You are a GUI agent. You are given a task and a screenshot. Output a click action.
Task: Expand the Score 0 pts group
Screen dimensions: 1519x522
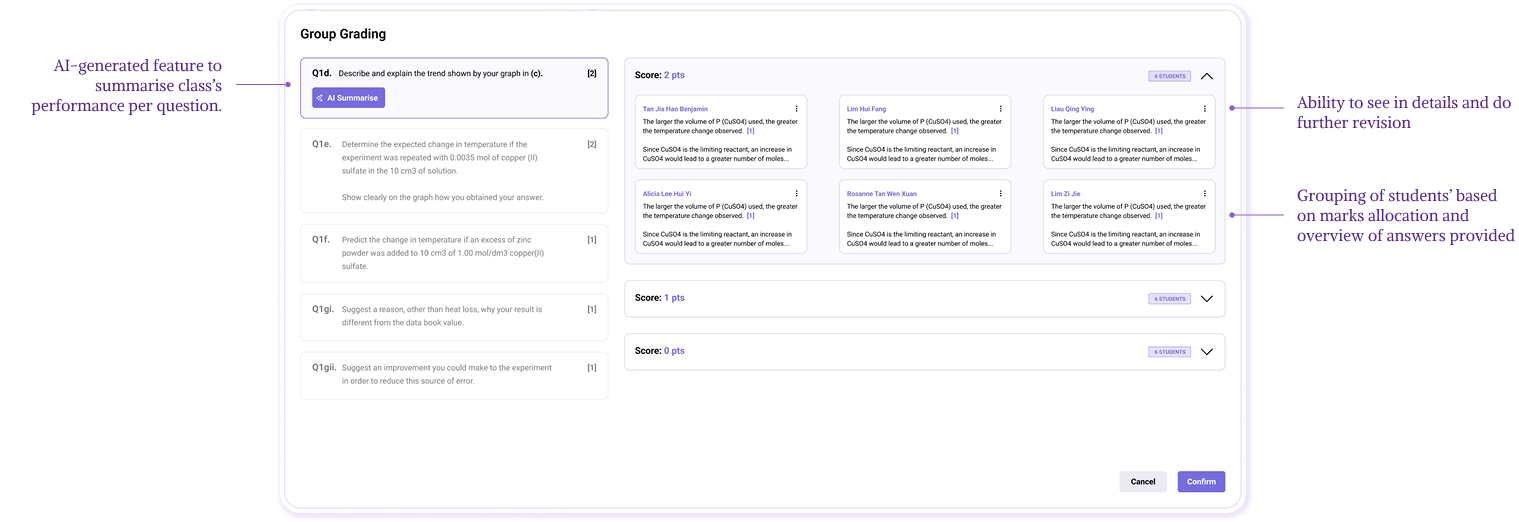pyautogui.click(x=1206, y=352)
